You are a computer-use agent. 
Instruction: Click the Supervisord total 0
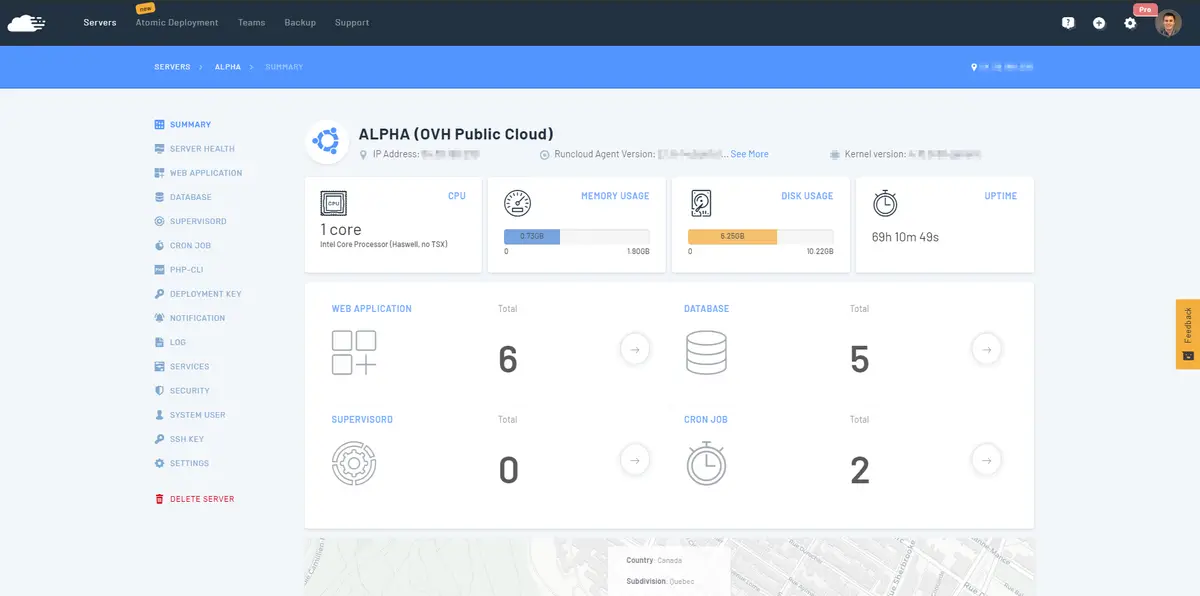pos(508,470)
